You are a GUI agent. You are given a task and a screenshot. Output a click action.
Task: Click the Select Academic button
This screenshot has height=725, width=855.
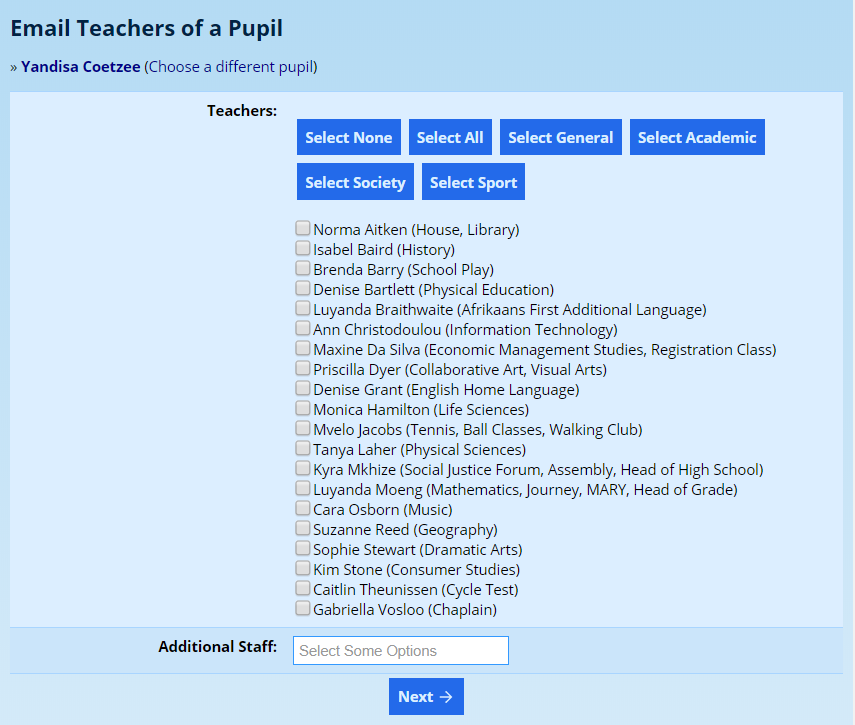pos(697,138)
